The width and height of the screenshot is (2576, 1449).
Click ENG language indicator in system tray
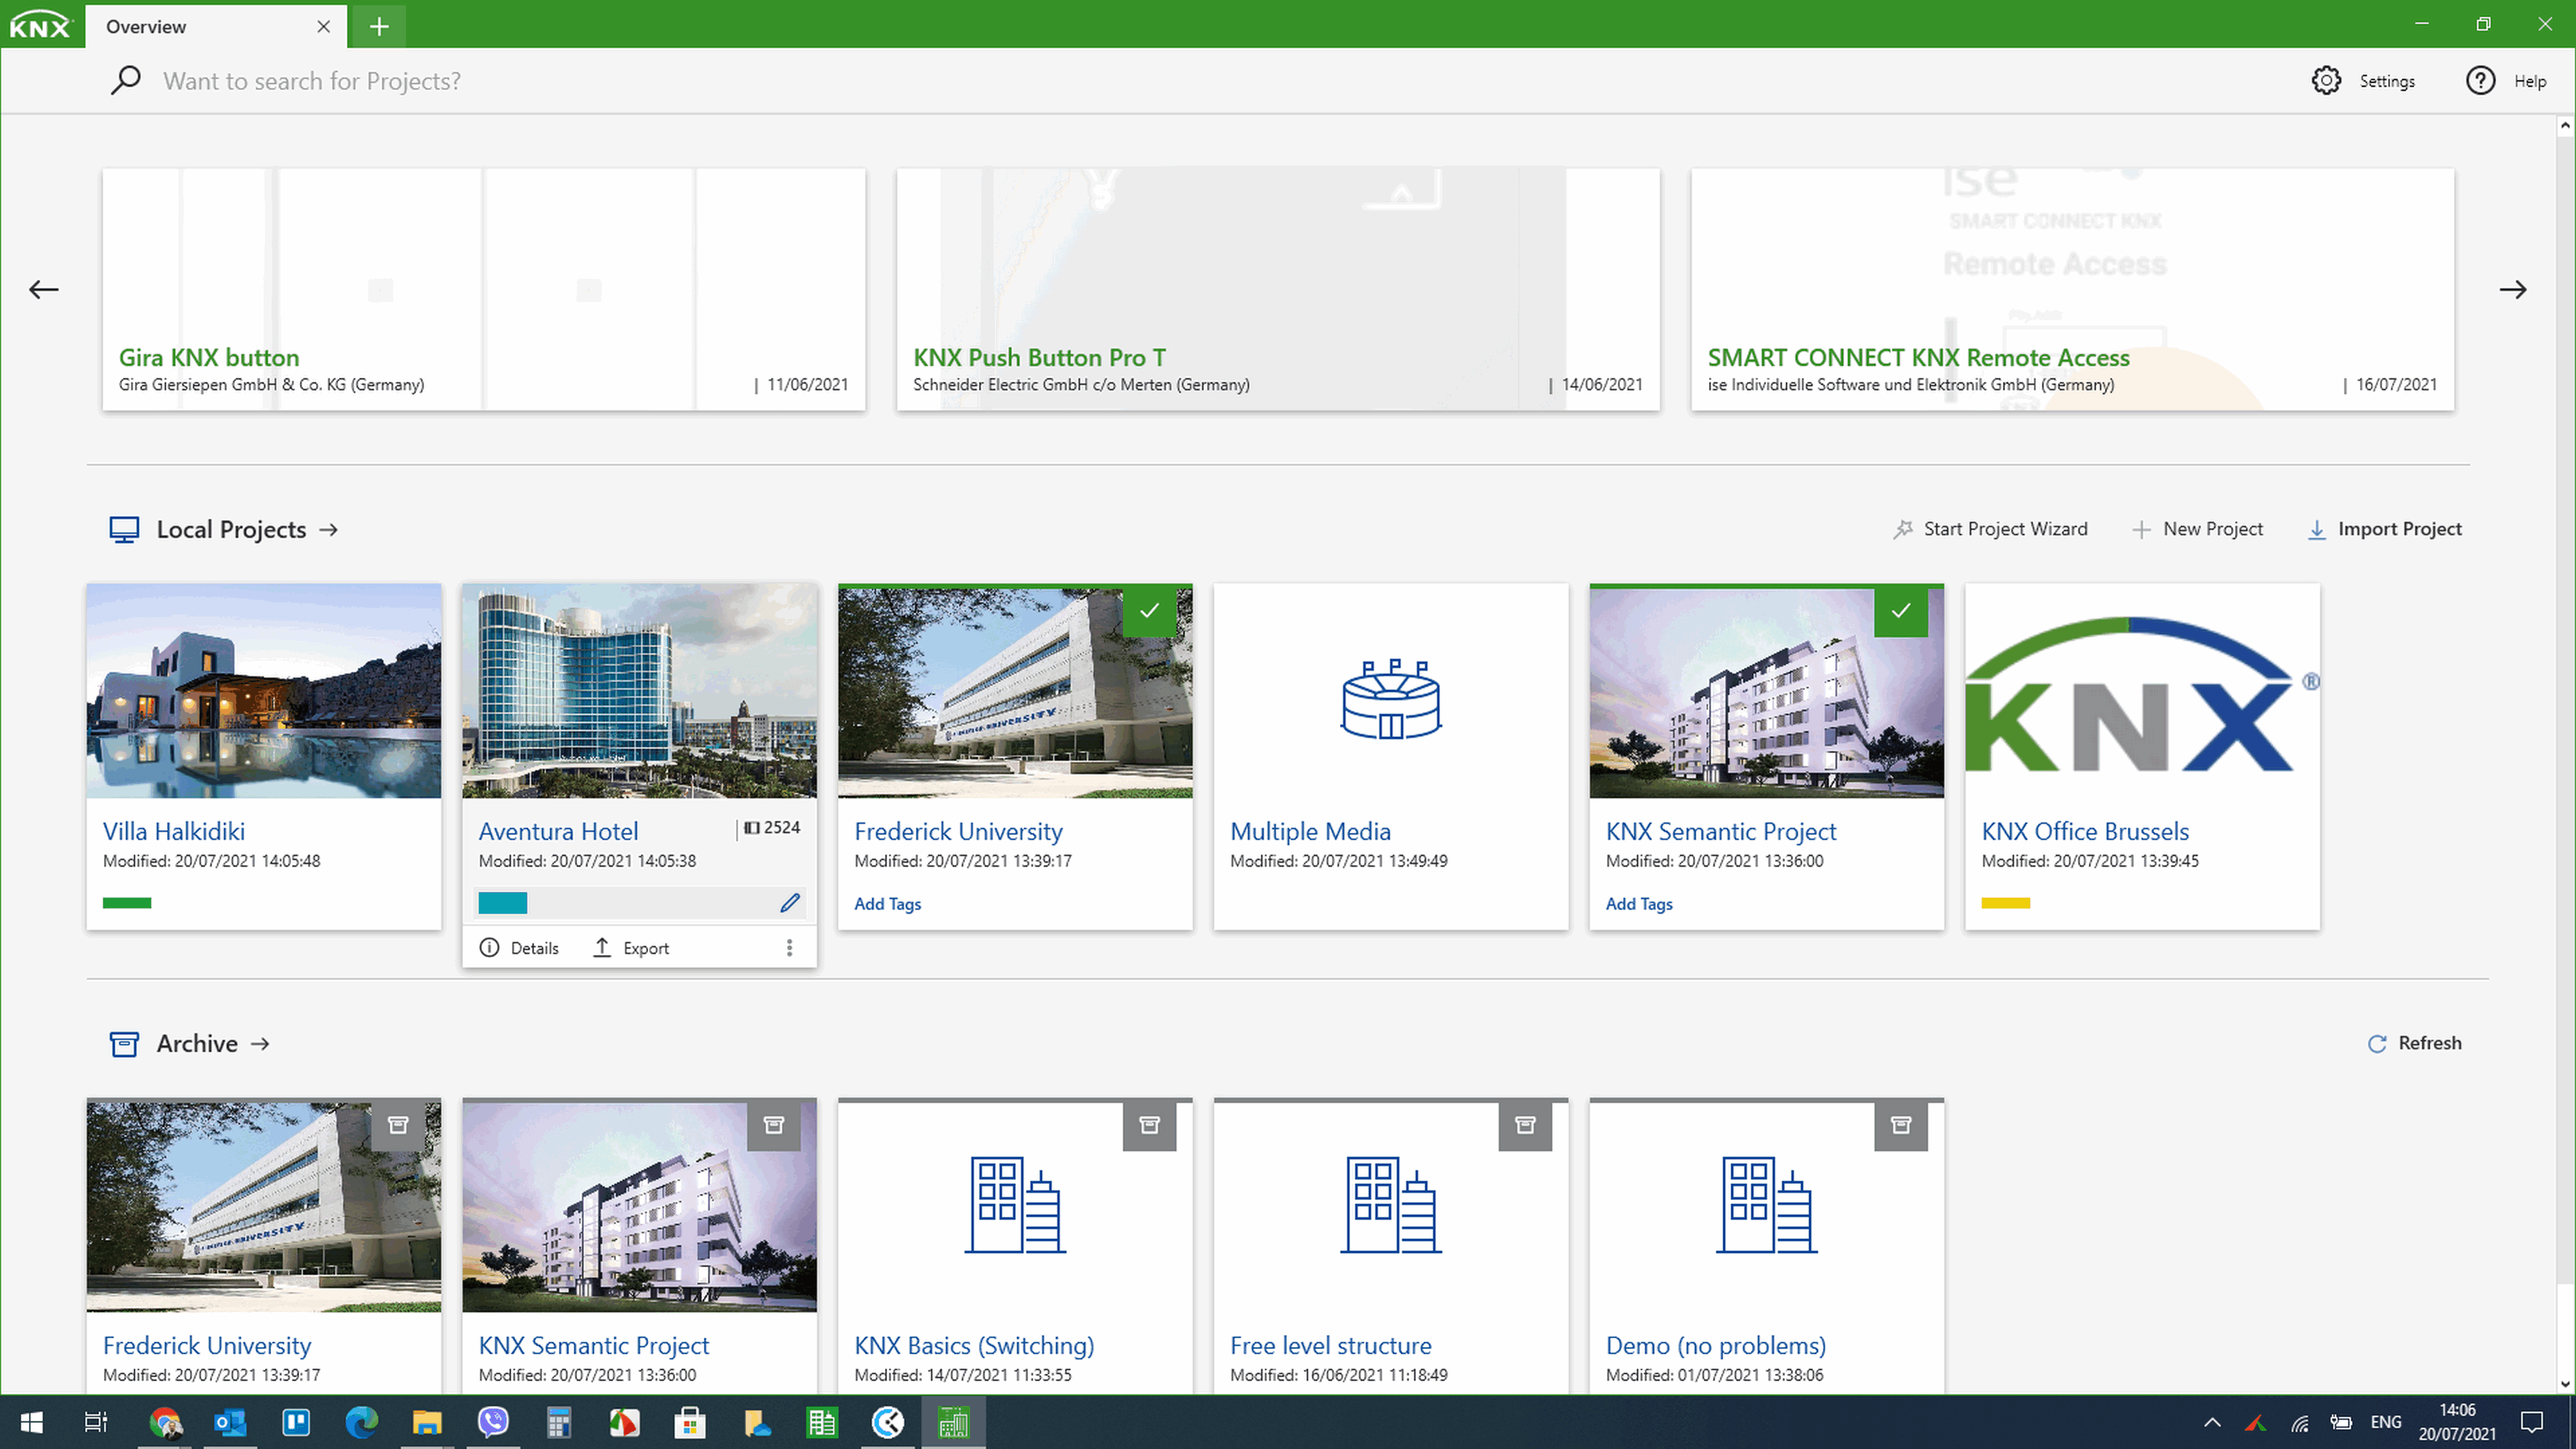tap(2385, 1422)
